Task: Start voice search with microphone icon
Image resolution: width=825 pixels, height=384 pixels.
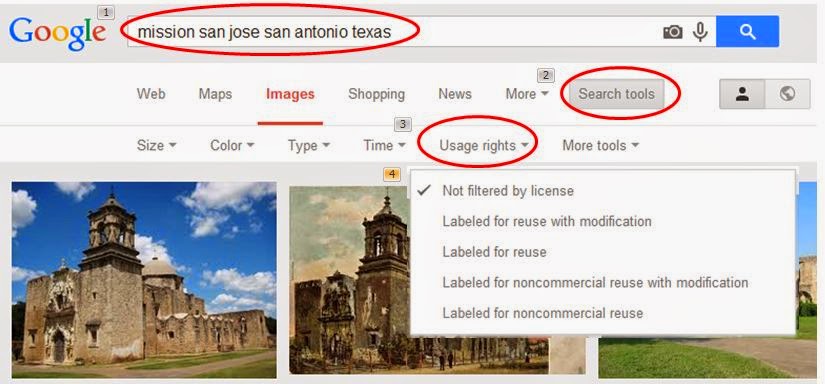Action: pos(700,32)
